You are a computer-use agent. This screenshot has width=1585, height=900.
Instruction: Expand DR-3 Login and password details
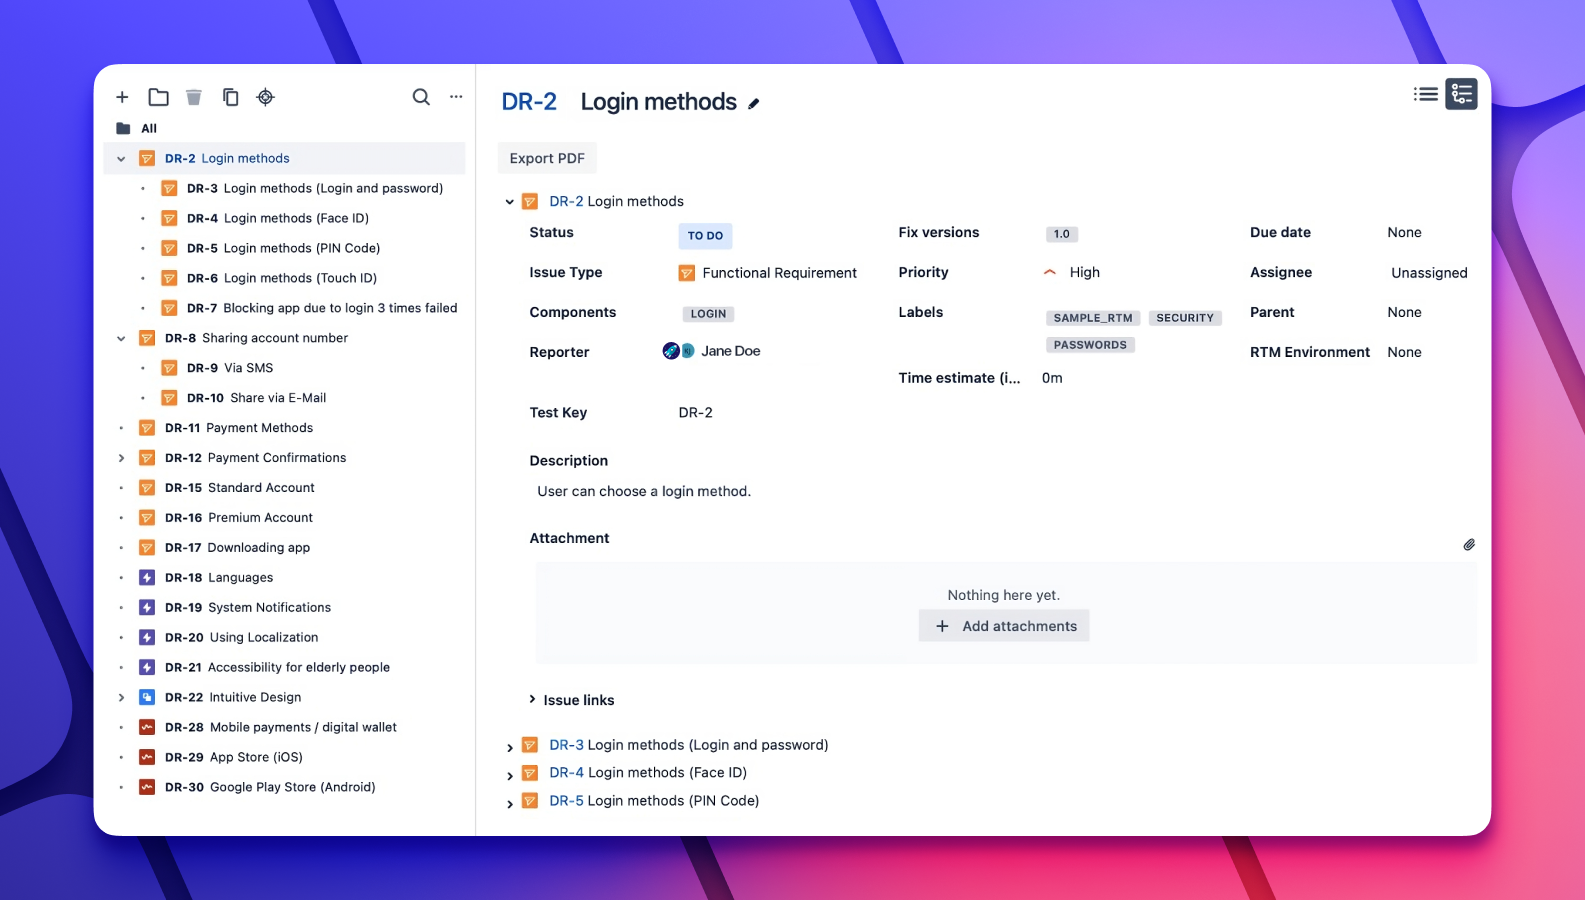click(510, 747)
